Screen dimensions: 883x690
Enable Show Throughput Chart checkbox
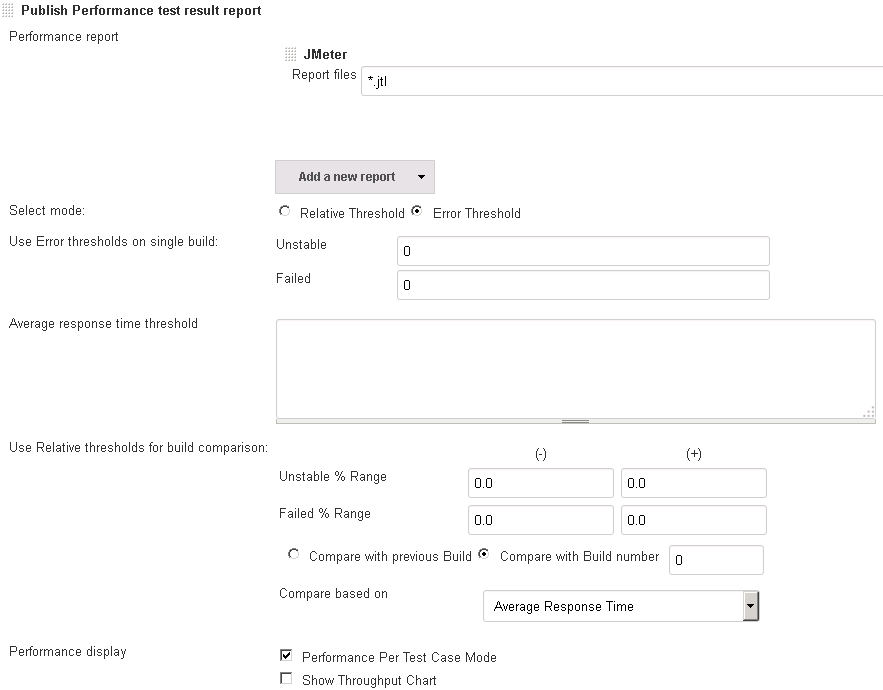tap(286, 679)
